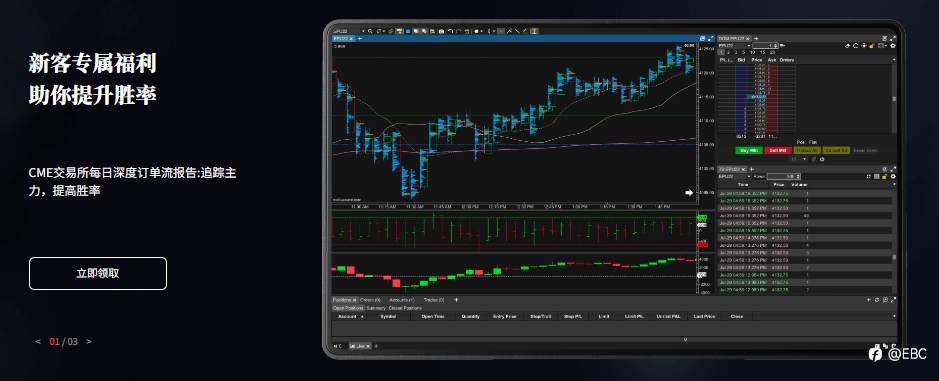This screenshot has width=939, height=381.
Task: Click the 立即领取 button
Action: tap(98, 273)
